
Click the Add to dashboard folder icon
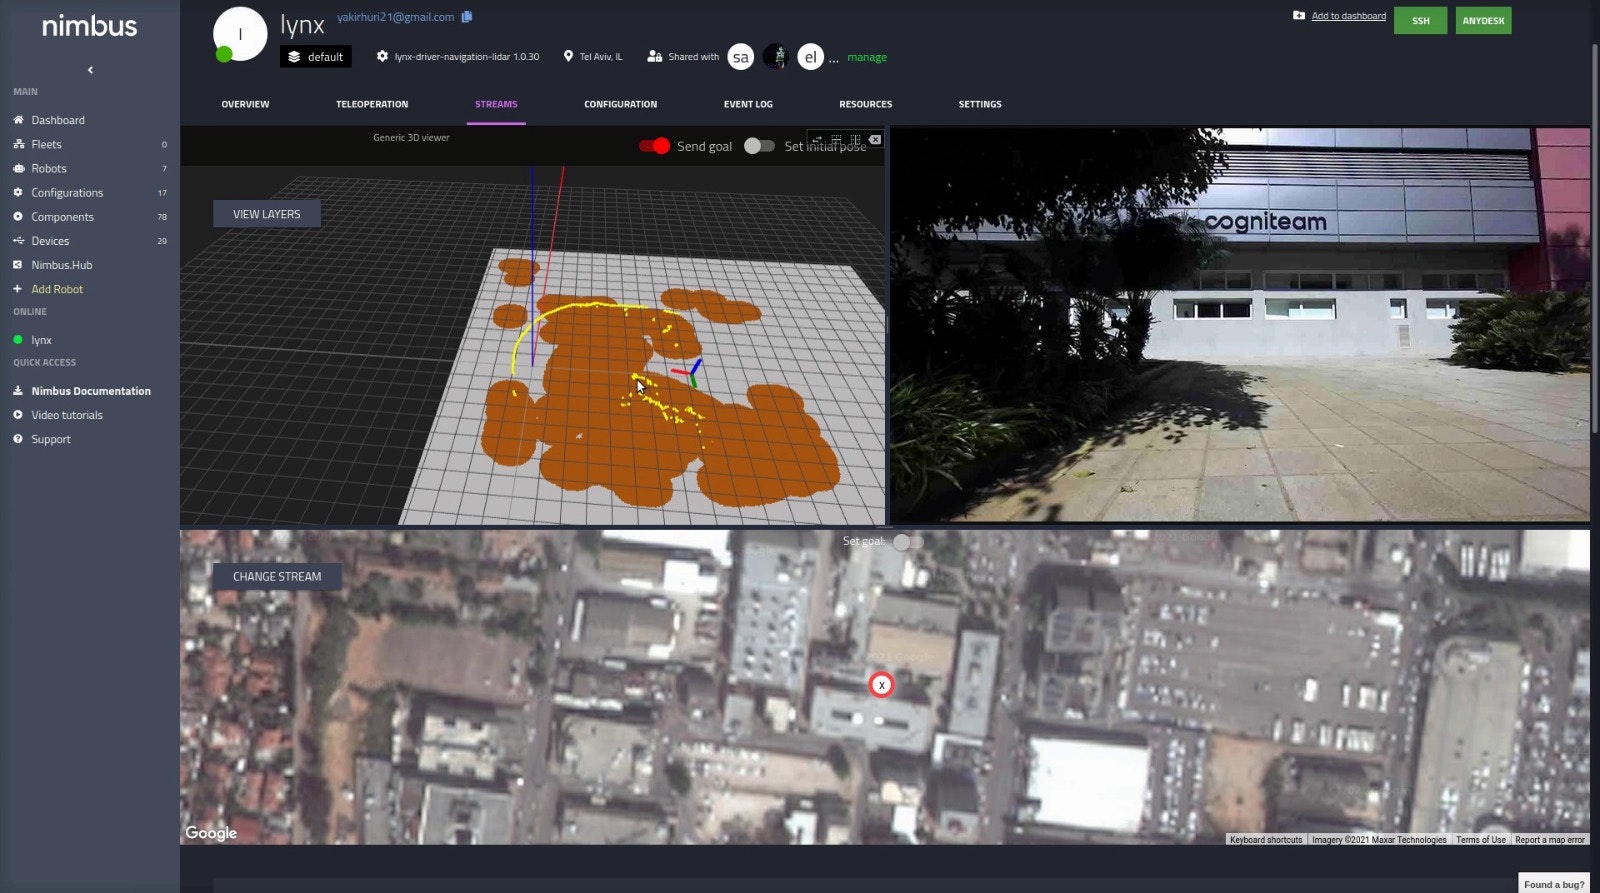coord(1299,16)
